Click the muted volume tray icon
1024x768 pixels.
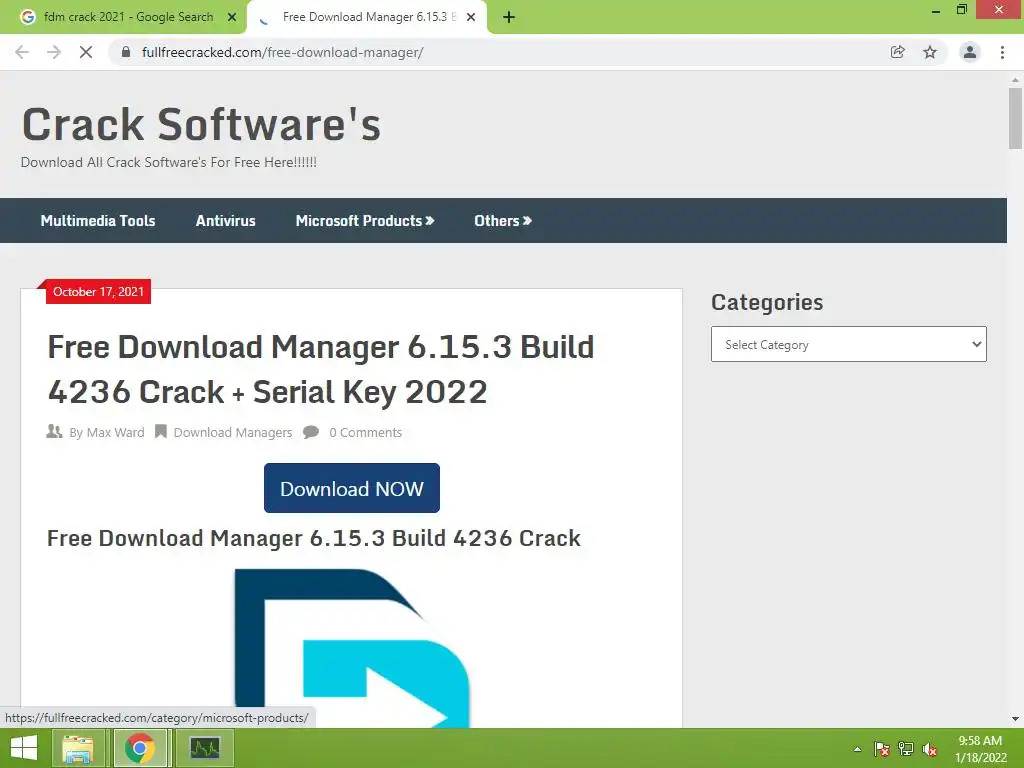(x=929, y=749)
